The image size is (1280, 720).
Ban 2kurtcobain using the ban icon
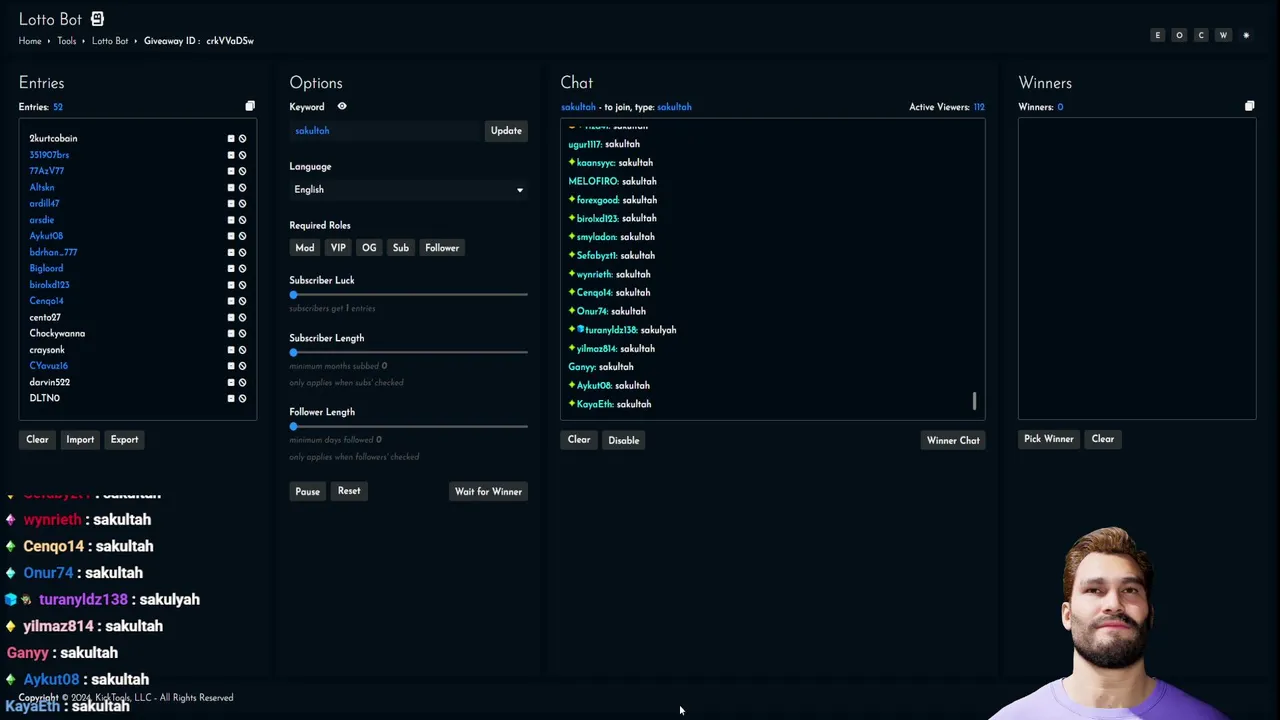coord(242,139)
